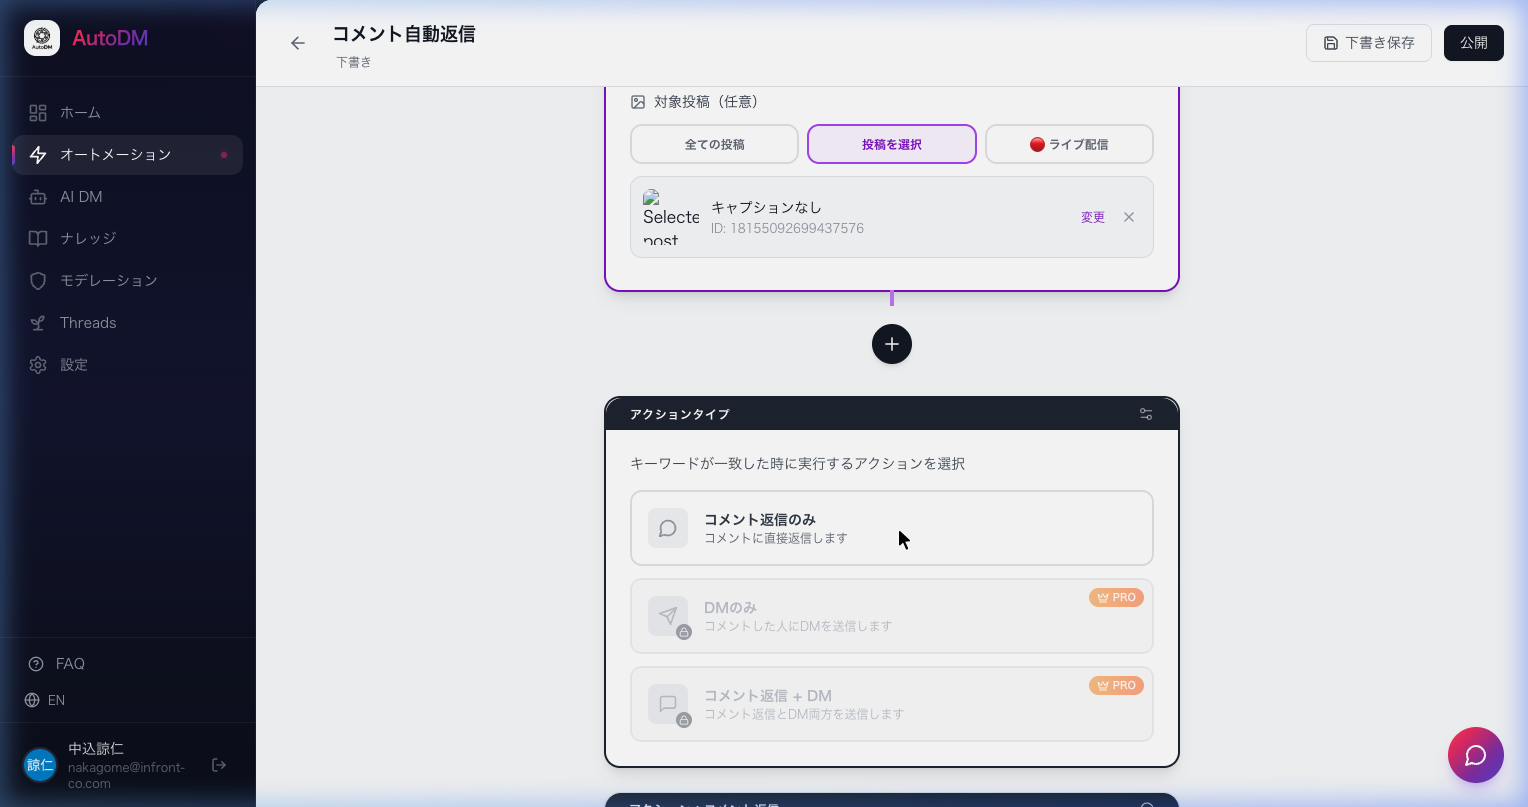Select the モデレーション shield icon in sidebar
This screenshot has height=807, width=1528.
pyautogui.click(x=38, y=280)
